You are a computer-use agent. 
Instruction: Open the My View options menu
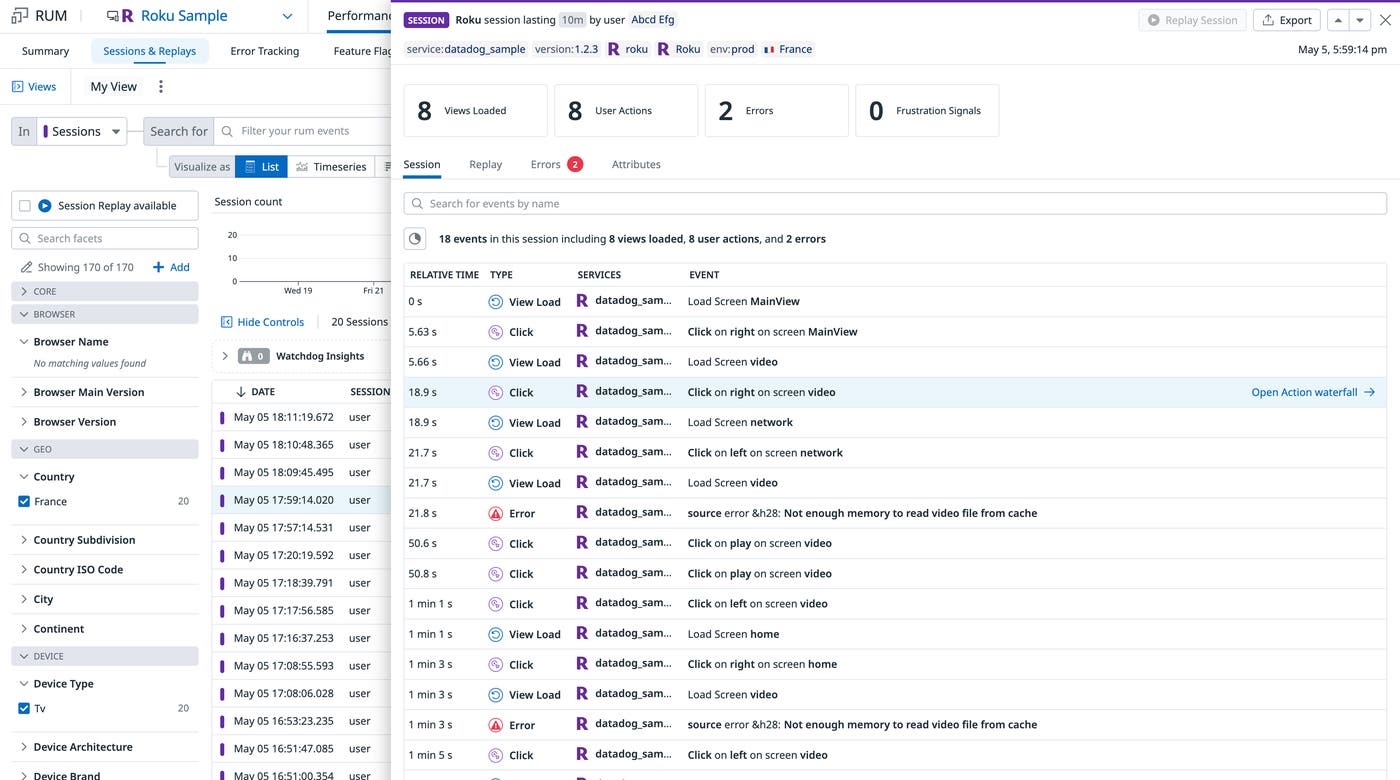coord(160,86)
